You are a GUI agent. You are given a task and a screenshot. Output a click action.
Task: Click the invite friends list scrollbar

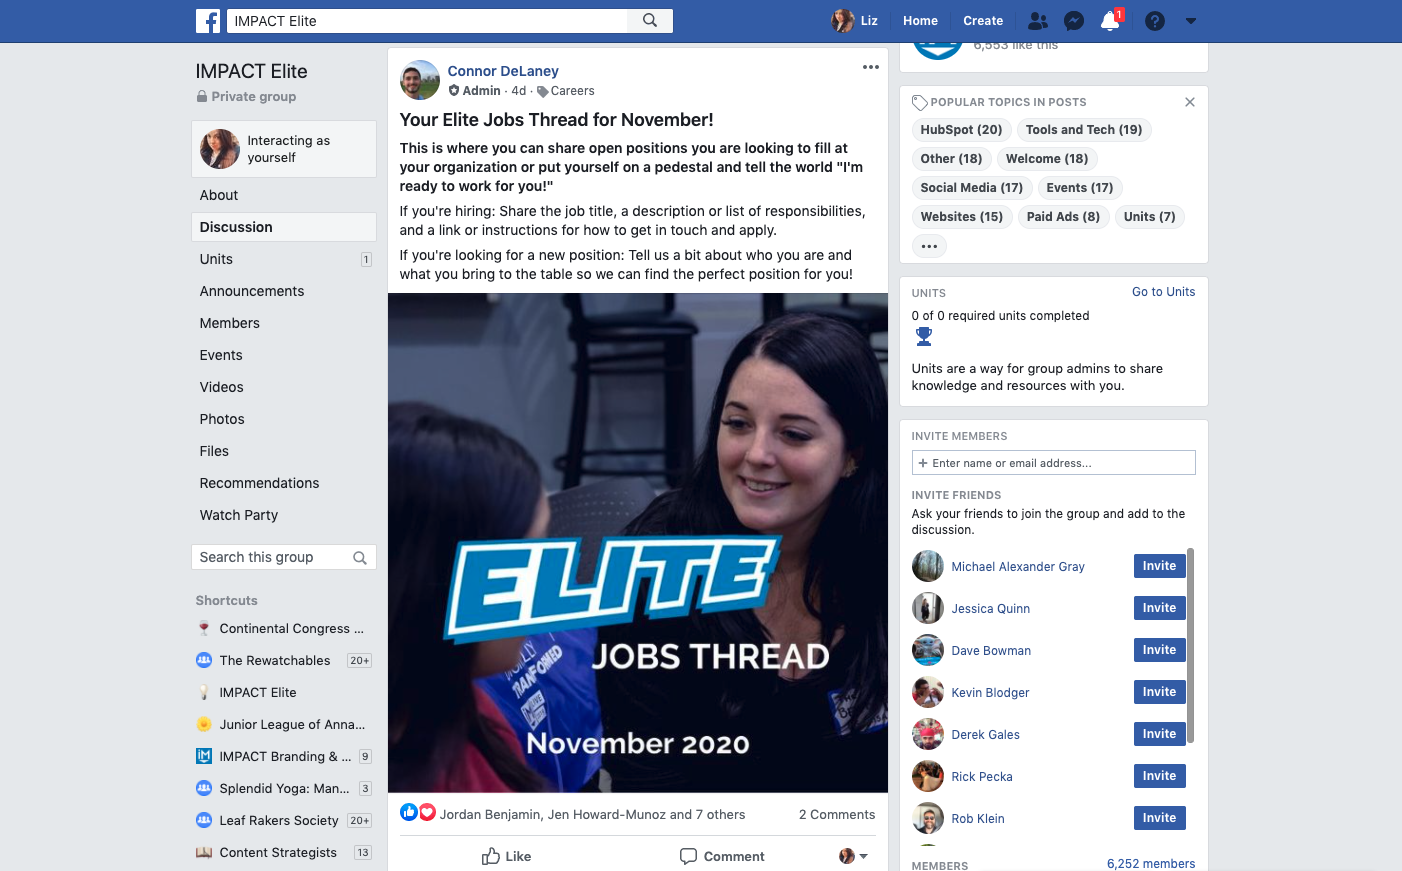[x=1190, y=645]
